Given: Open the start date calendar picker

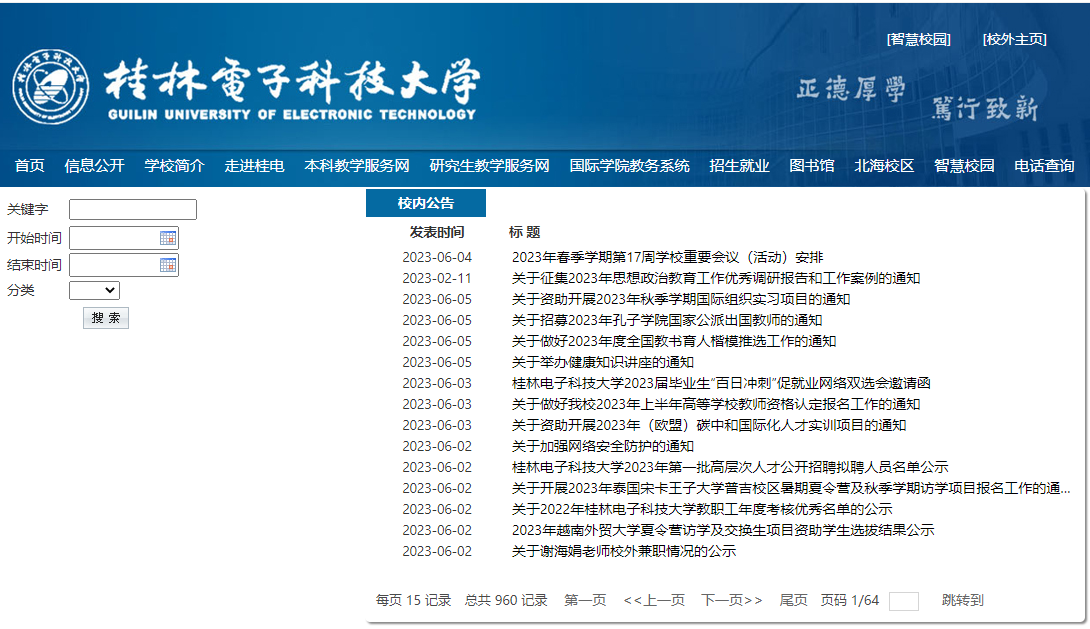Looking at the screenshot, I should pyautogui.click(x=168, y=238).
